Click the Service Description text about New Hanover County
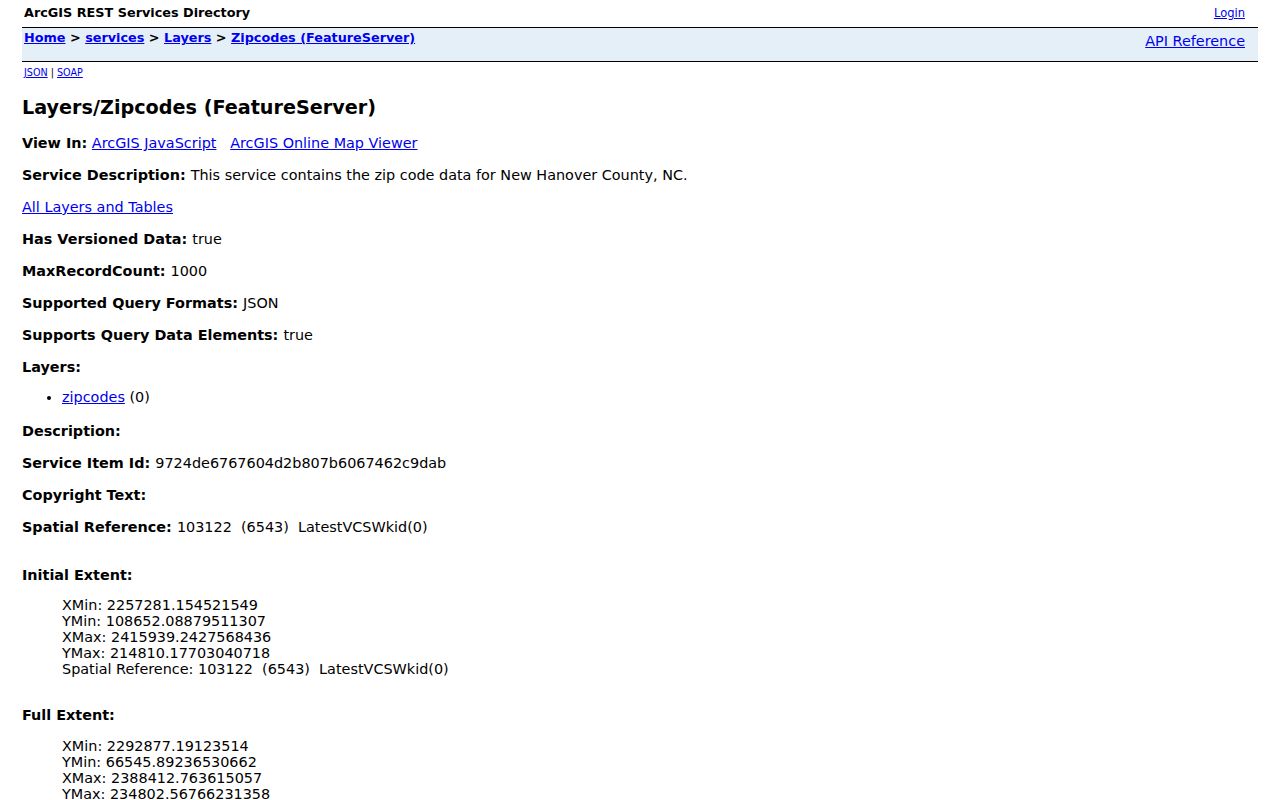 tap(439, 175)
